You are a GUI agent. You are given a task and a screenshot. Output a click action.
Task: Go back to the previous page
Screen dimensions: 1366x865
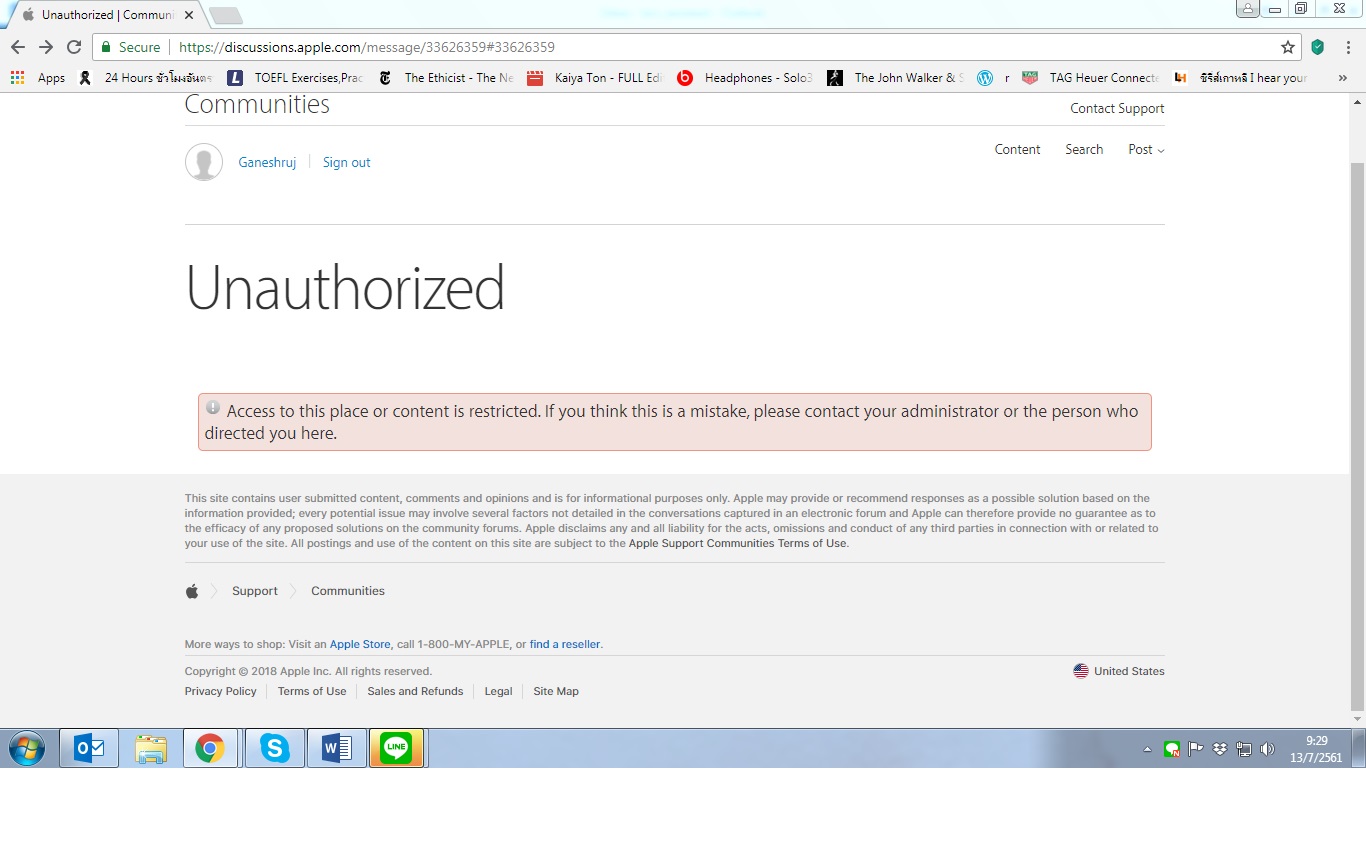coord(18,47)
